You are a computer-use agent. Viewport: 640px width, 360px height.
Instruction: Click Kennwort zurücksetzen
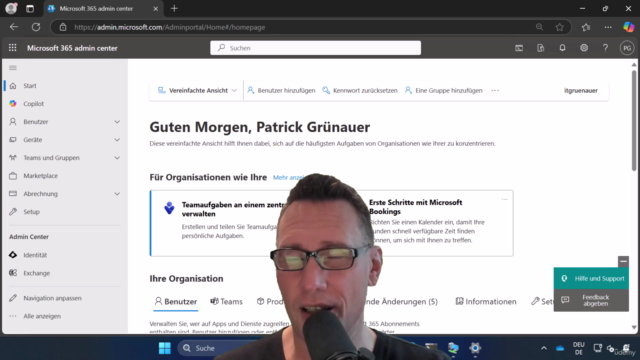coord(360,90)
